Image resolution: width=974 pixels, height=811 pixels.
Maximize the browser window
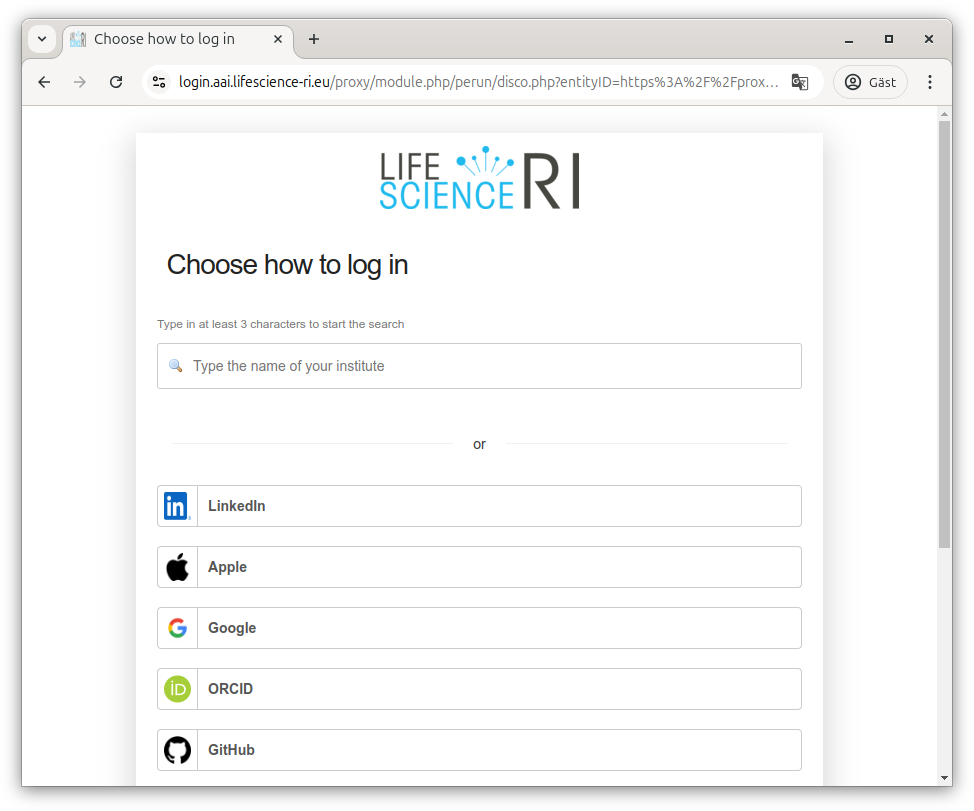click(x=888, y=39)
